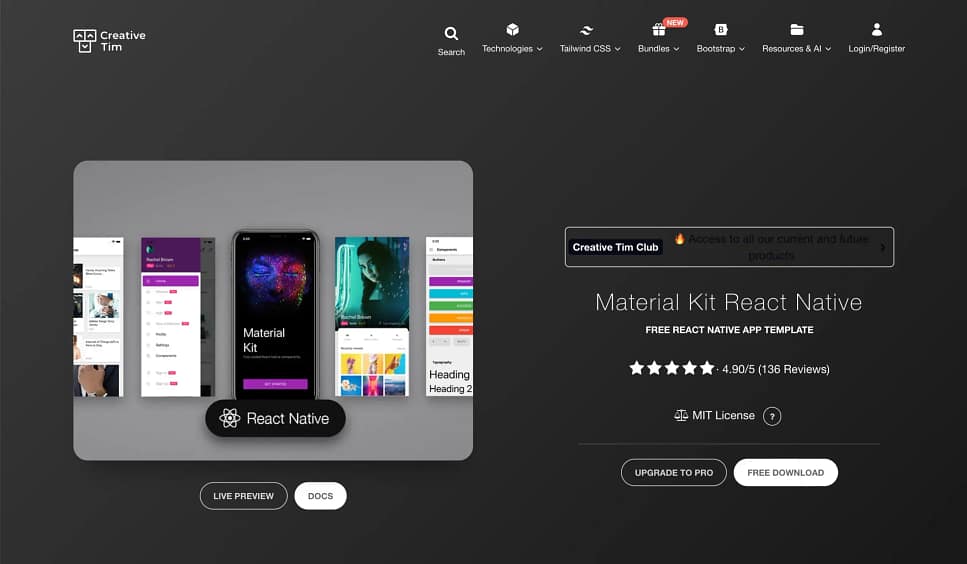Open the Docs button

pos(320,496)
